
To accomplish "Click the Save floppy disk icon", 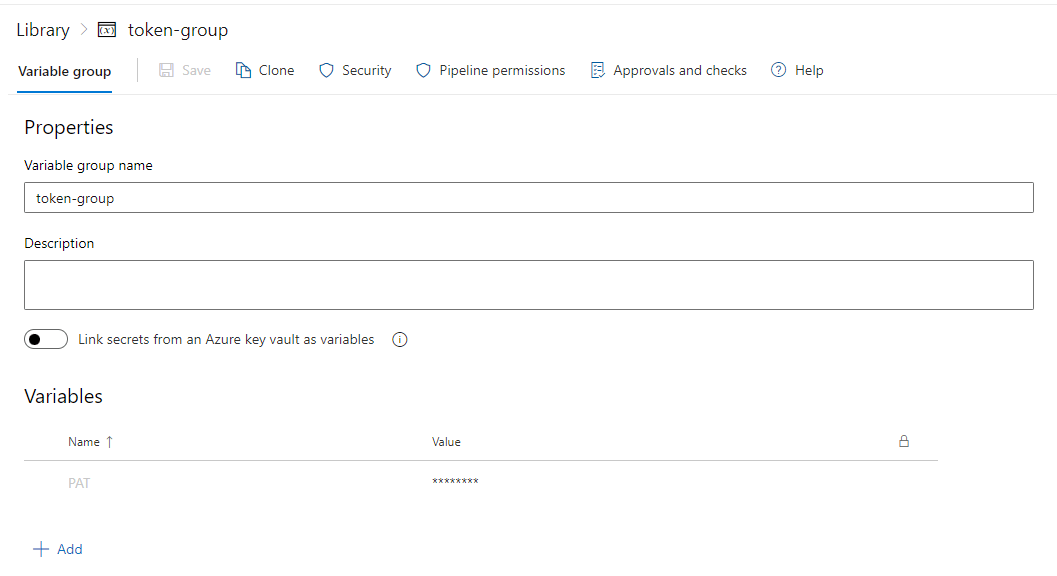I will pos(167,70).
